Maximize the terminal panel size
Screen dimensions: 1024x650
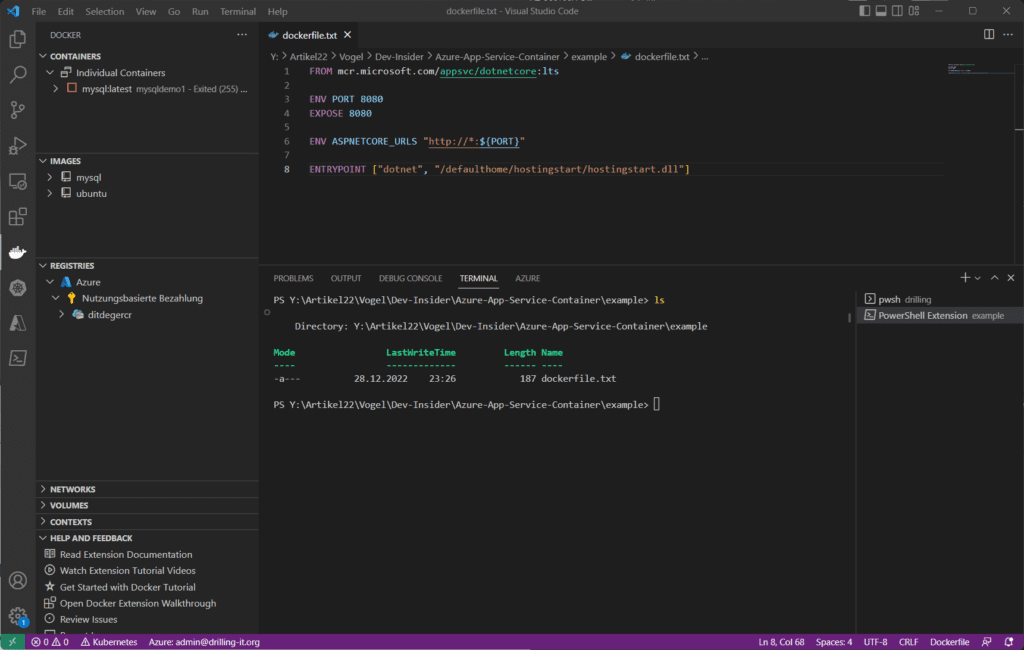[994, 278]
